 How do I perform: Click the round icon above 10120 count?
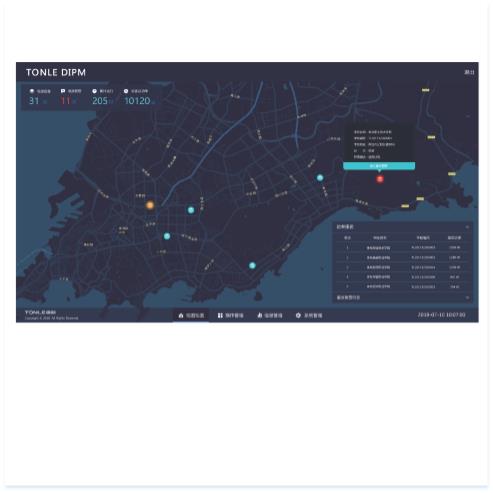[x=126, y=91]
